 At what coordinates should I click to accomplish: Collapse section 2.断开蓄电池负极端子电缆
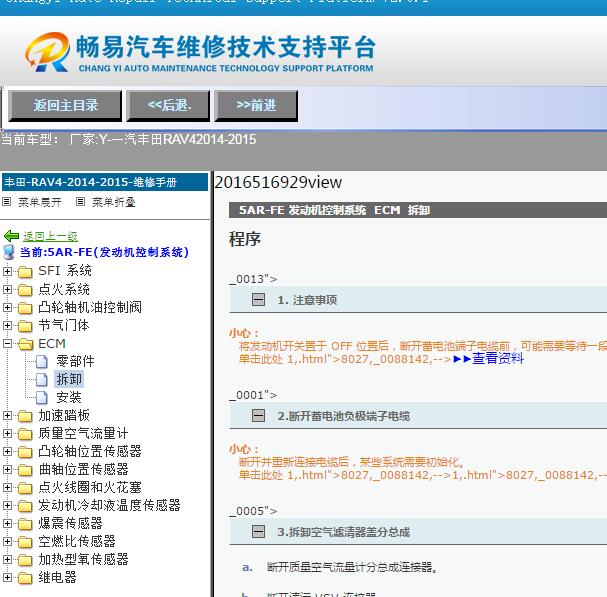point(259,416)
